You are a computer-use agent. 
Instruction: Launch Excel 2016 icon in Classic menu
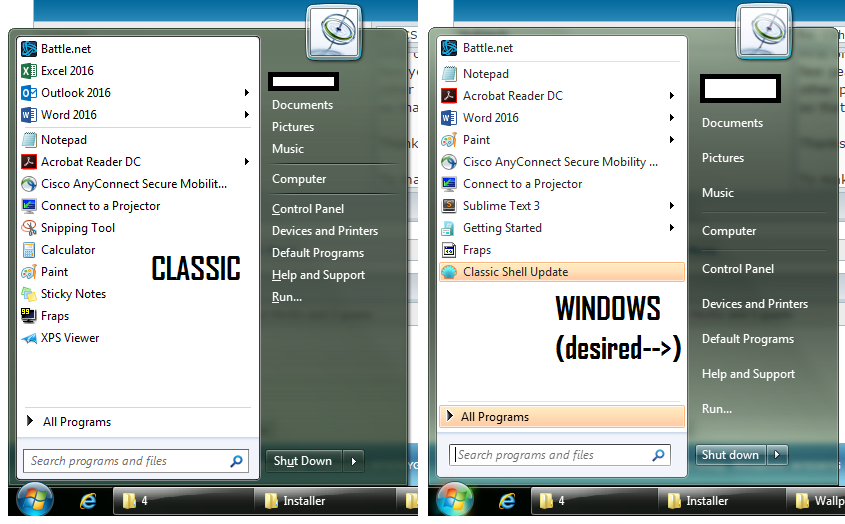29,71
